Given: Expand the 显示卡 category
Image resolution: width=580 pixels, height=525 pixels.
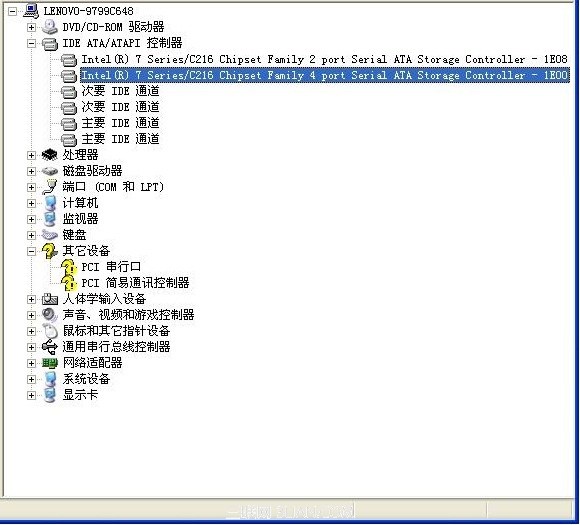Looking at the screenshot, I should click(31, 396).
